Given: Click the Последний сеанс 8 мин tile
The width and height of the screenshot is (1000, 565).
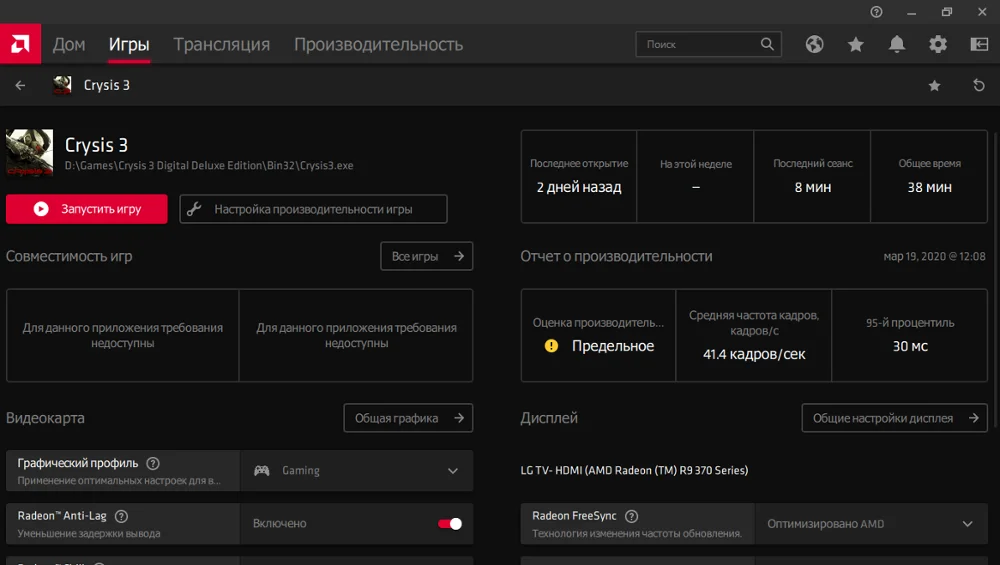Looking at the screenshot, I should coord(812,177).
